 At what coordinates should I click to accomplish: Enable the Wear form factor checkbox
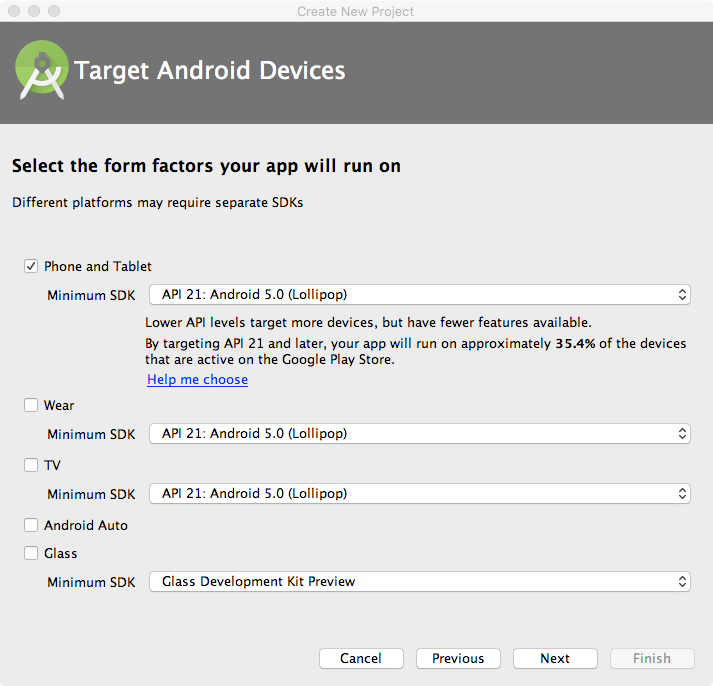pyautogui.click(x=31, y=405)
